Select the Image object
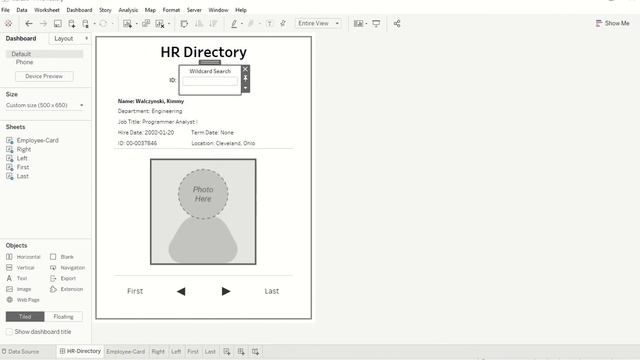 (x=19, y=289)
